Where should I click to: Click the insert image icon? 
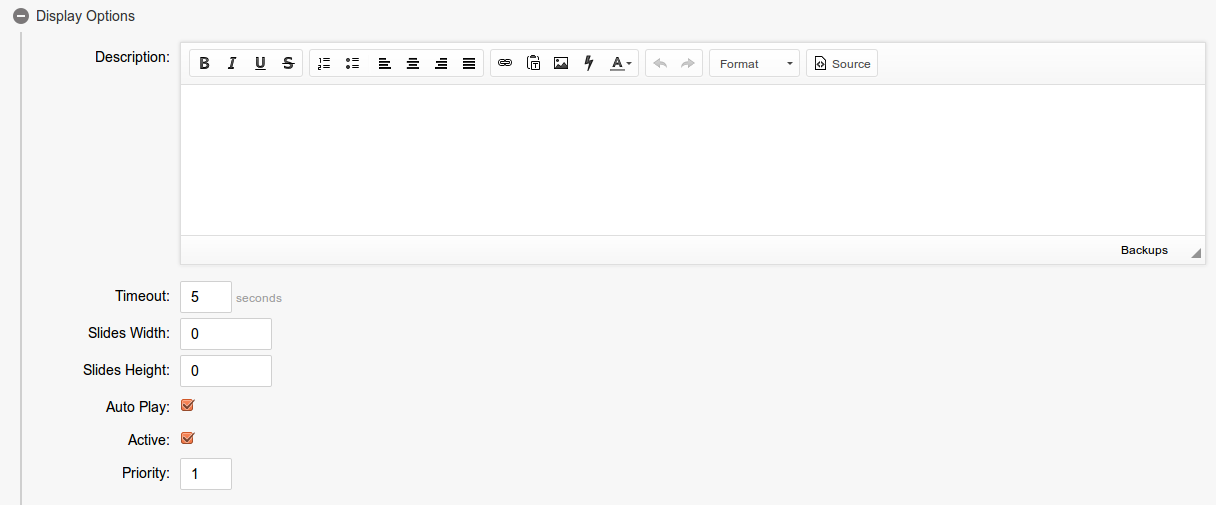[561, 64]
